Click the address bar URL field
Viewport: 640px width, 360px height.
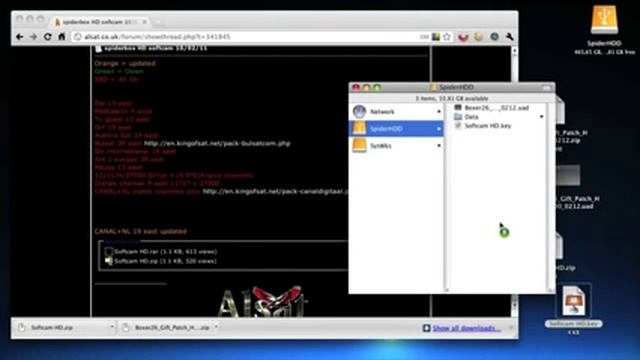click(245, 37)
